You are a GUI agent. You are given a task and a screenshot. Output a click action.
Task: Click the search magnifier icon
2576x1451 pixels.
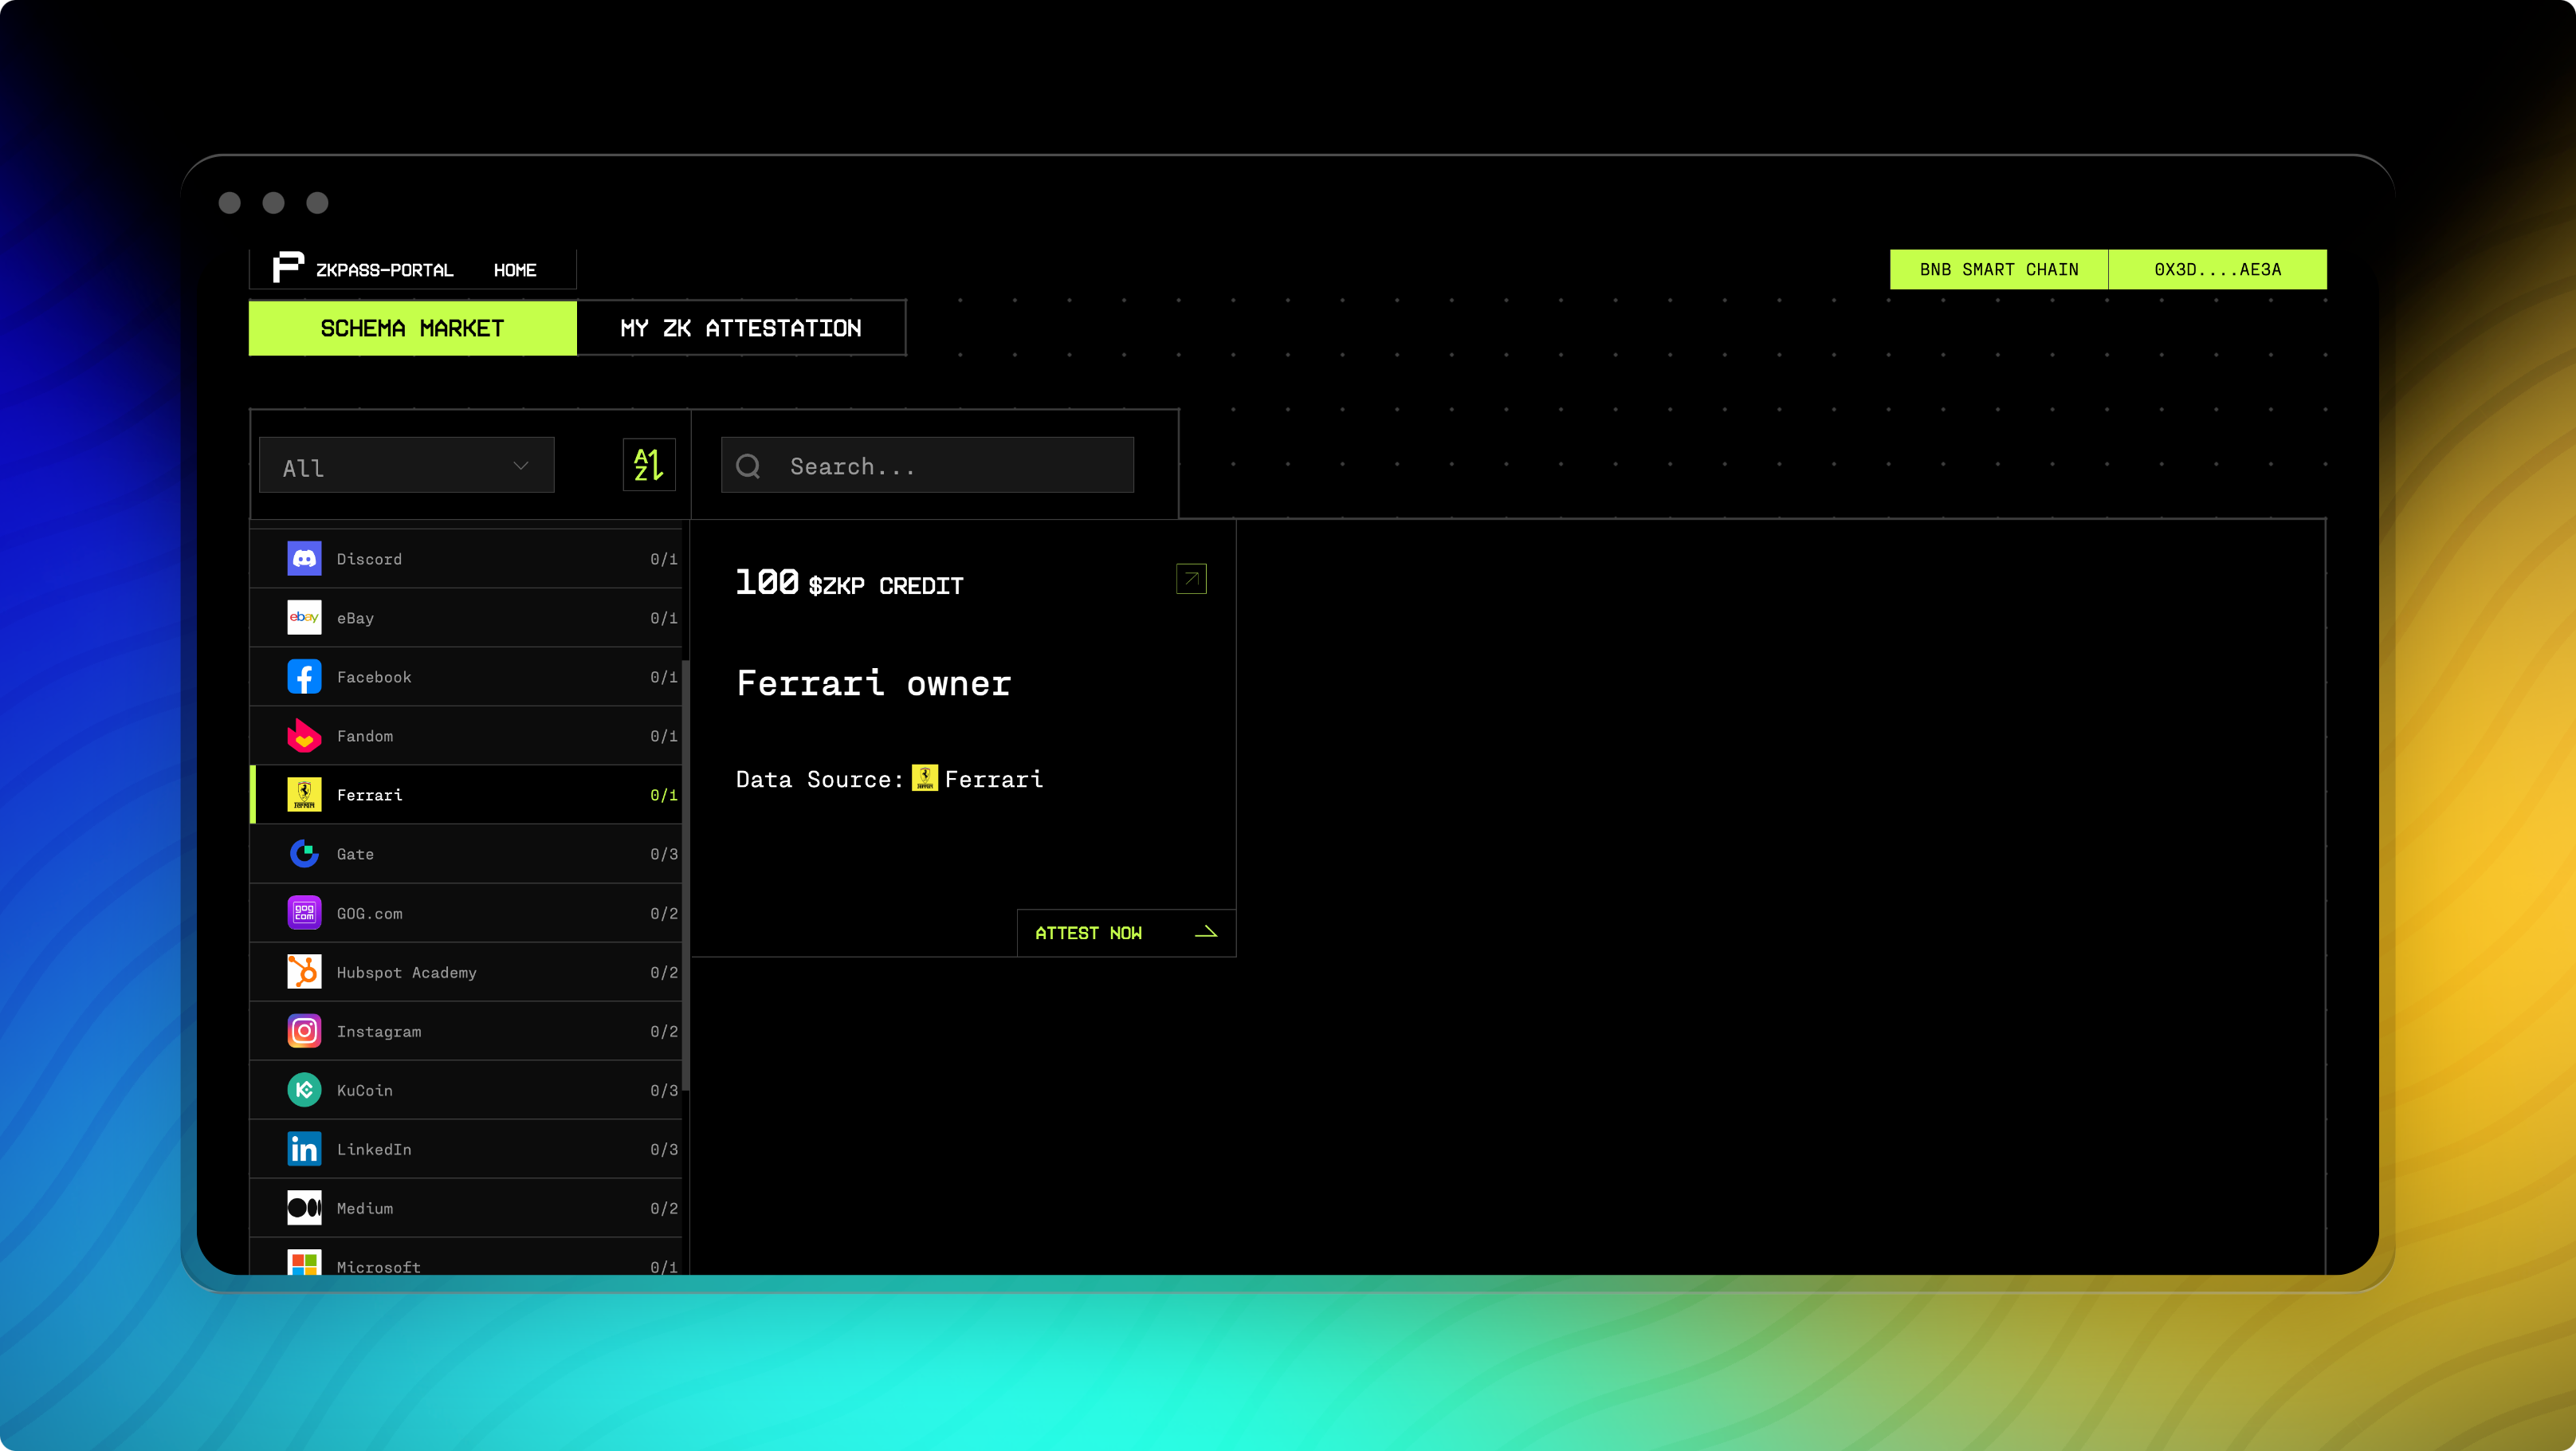pyautogui.click(x=748, y=466)
